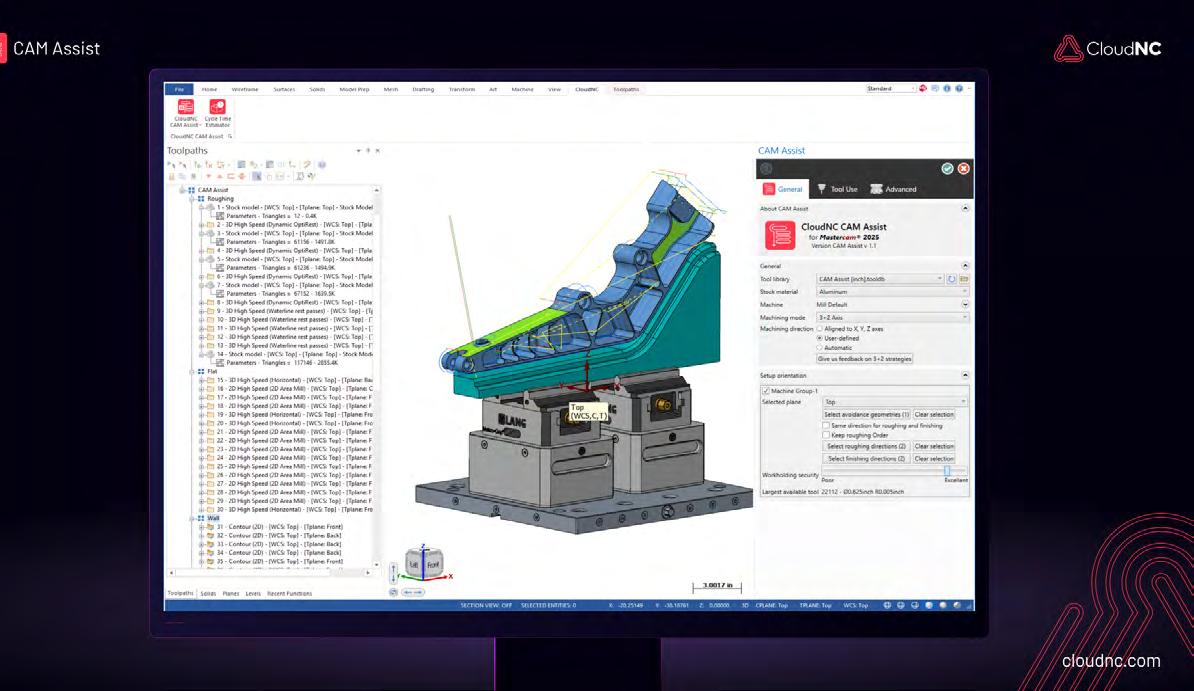This screenshot has width=1194, height=691.
Task: Switch to the Solids bottom panel tab
Action: pos(208,593)
